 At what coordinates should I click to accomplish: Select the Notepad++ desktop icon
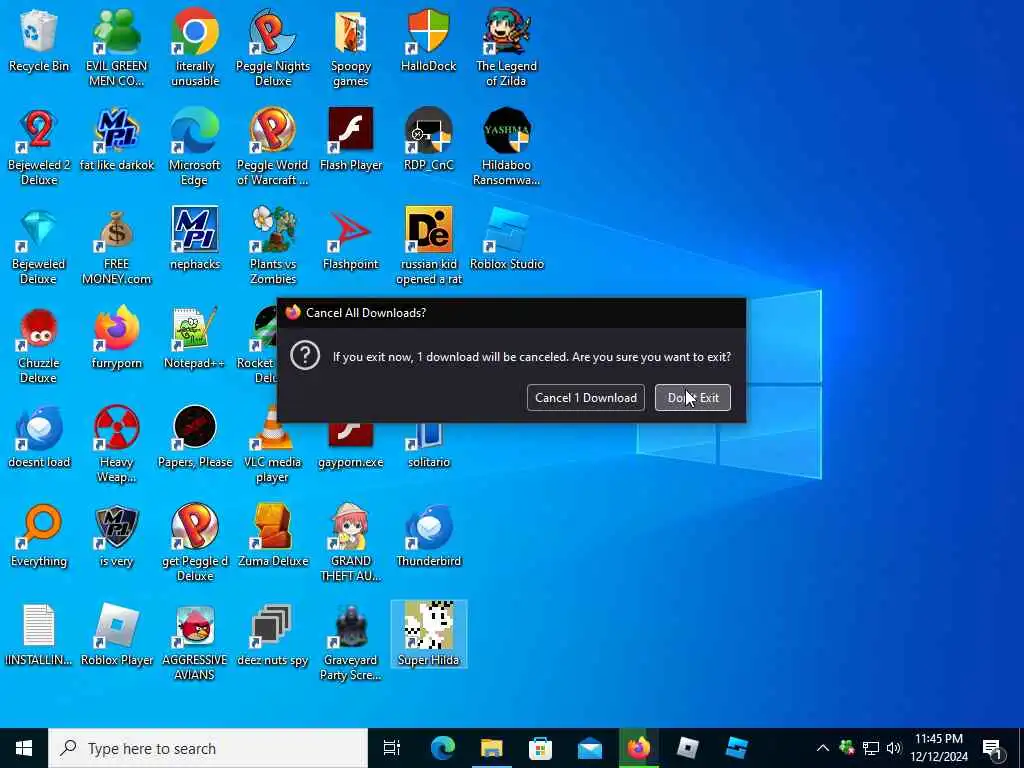pyautogui.click(x=195, y=339)
